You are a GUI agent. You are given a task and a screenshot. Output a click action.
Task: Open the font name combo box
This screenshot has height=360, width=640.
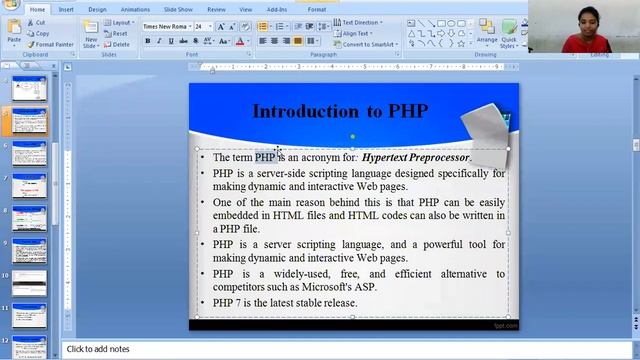(167, 27)
